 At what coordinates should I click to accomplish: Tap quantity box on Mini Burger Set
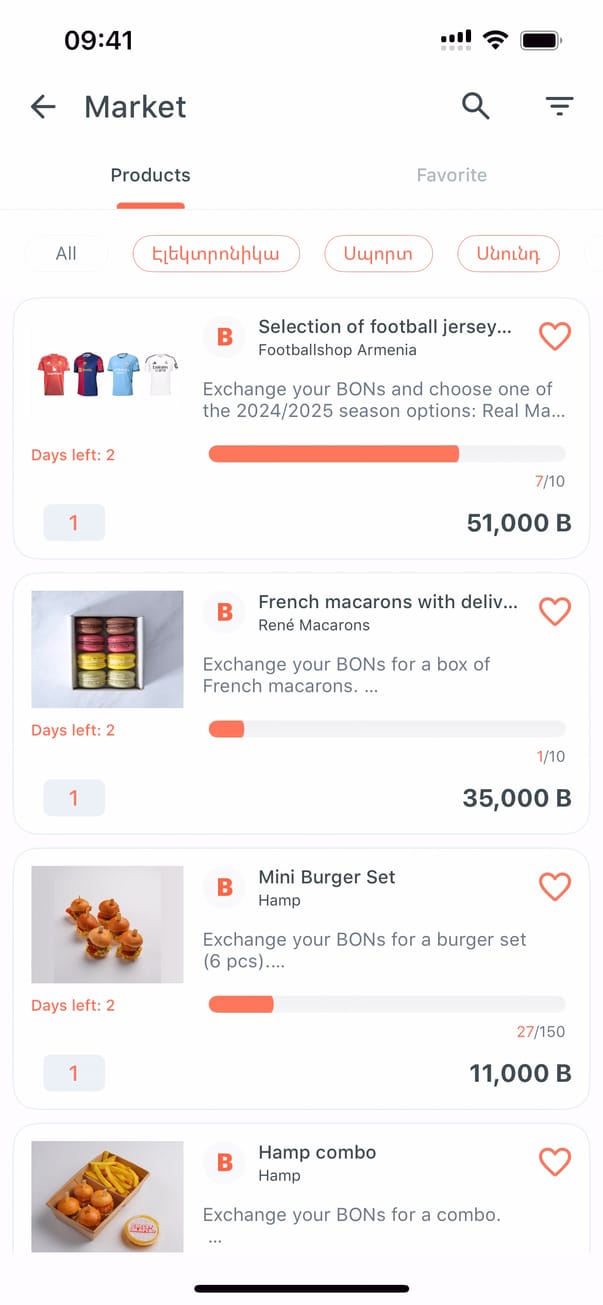[74, 1073]
